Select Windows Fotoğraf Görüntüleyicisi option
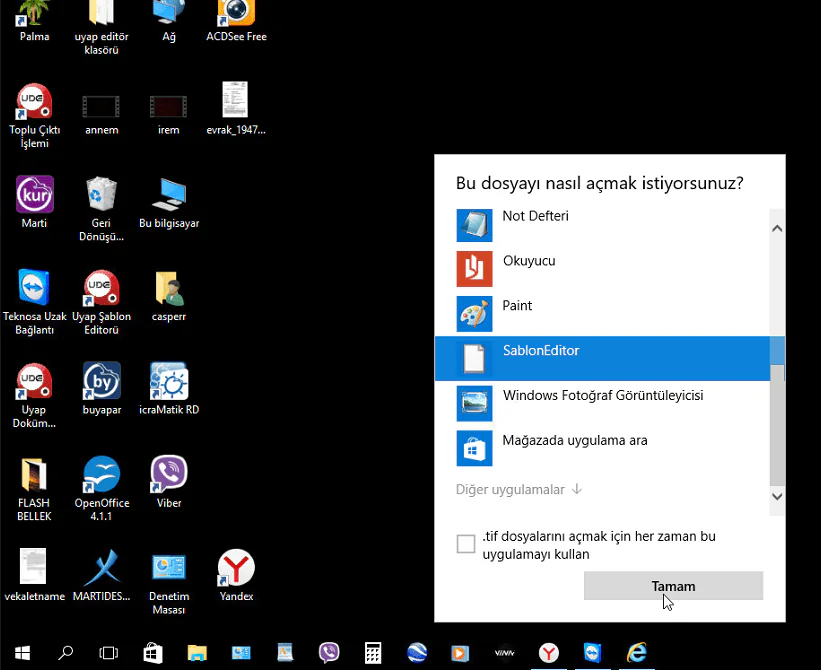The width and height of the screenshot is (821, 670). (x=602, y=396)
